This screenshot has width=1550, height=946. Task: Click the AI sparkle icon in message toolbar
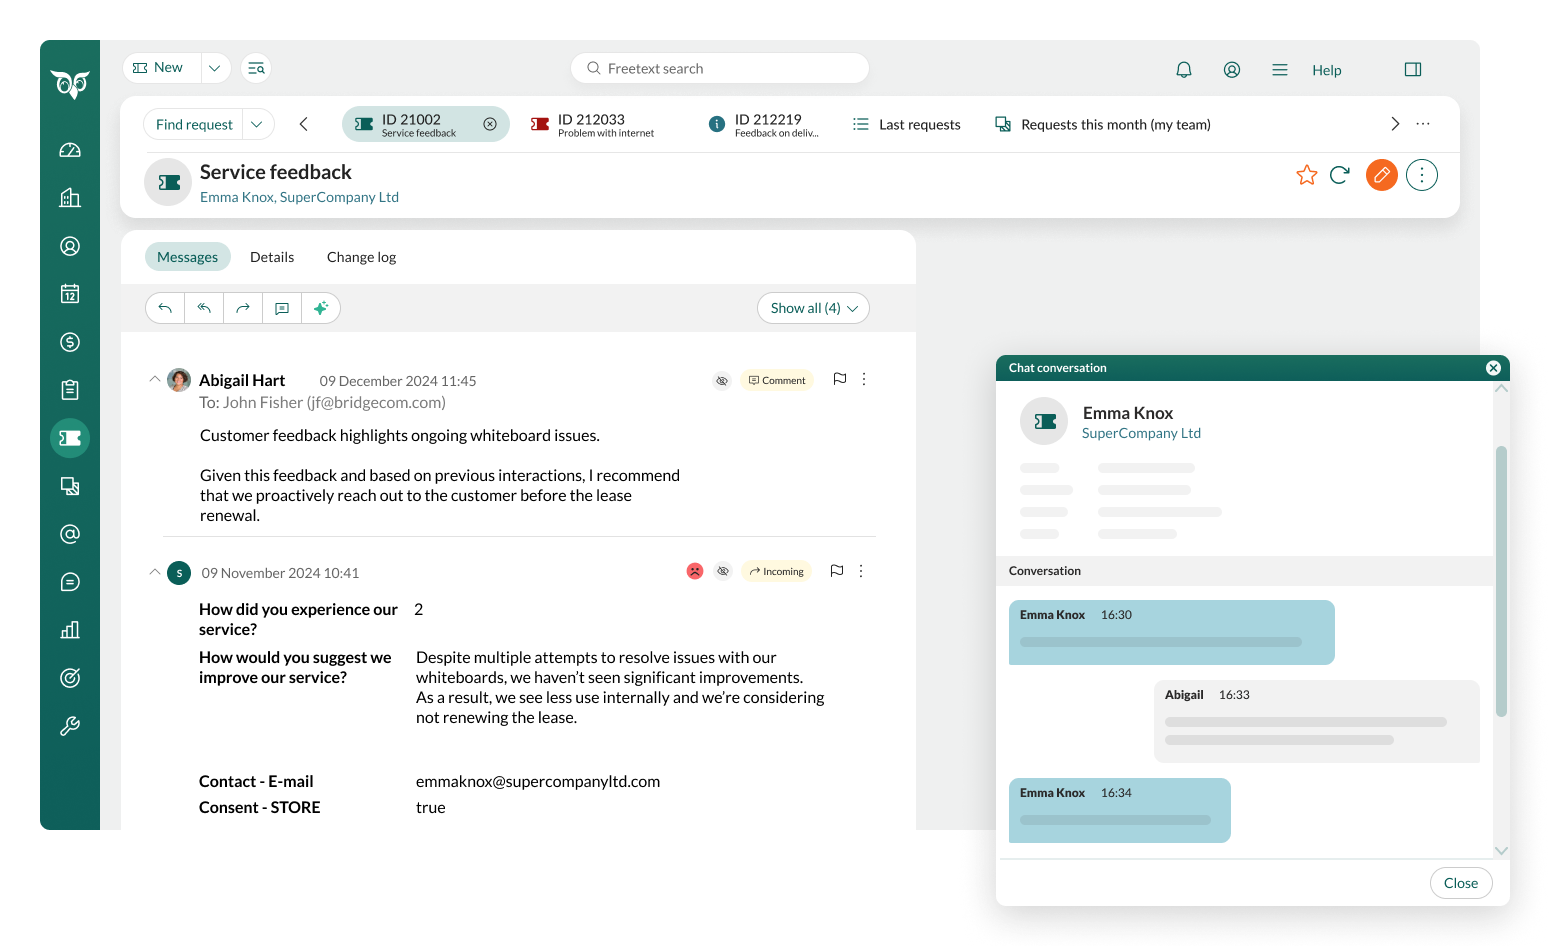point(321,308)
